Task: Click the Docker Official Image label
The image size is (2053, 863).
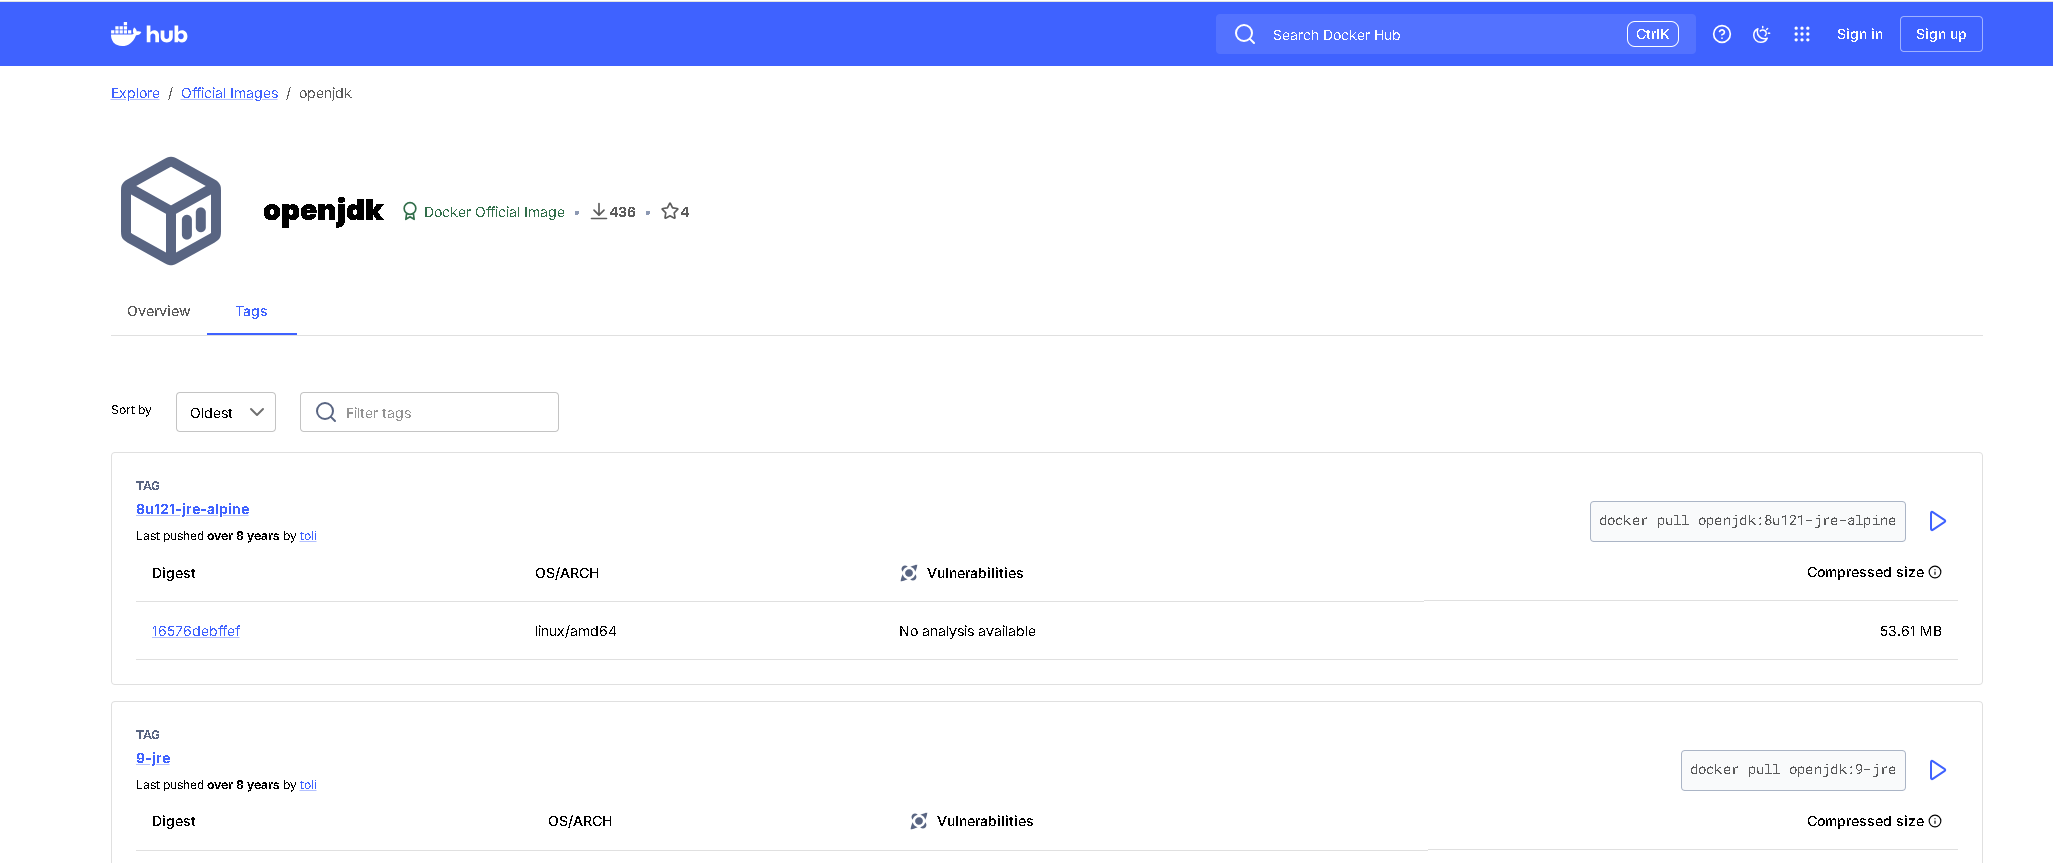Action: pyautogui.click(x=494, y=212)
